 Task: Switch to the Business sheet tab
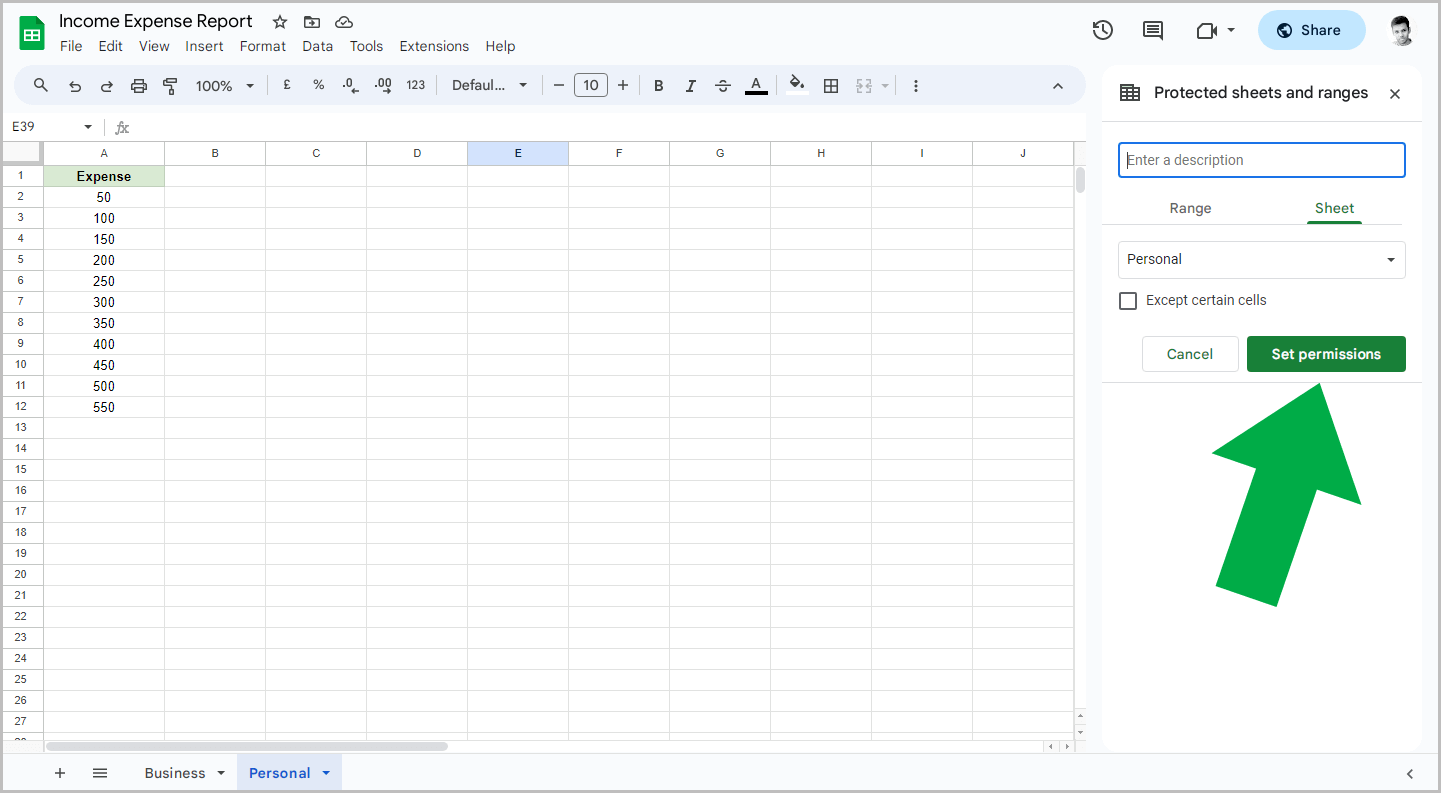click(x=175, y=773)
